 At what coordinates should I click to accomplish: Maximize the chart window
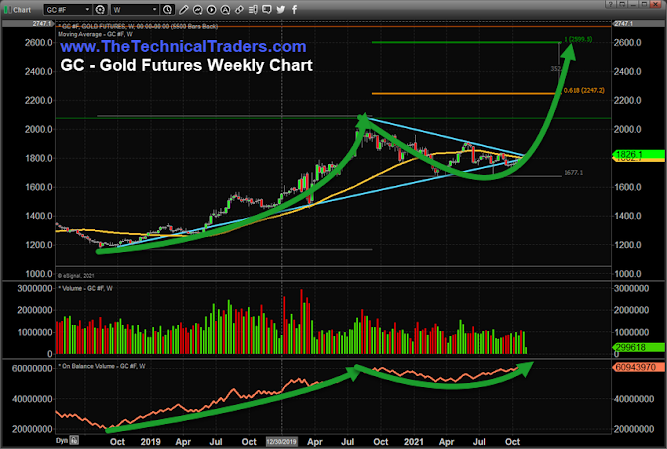pos(644,4)
